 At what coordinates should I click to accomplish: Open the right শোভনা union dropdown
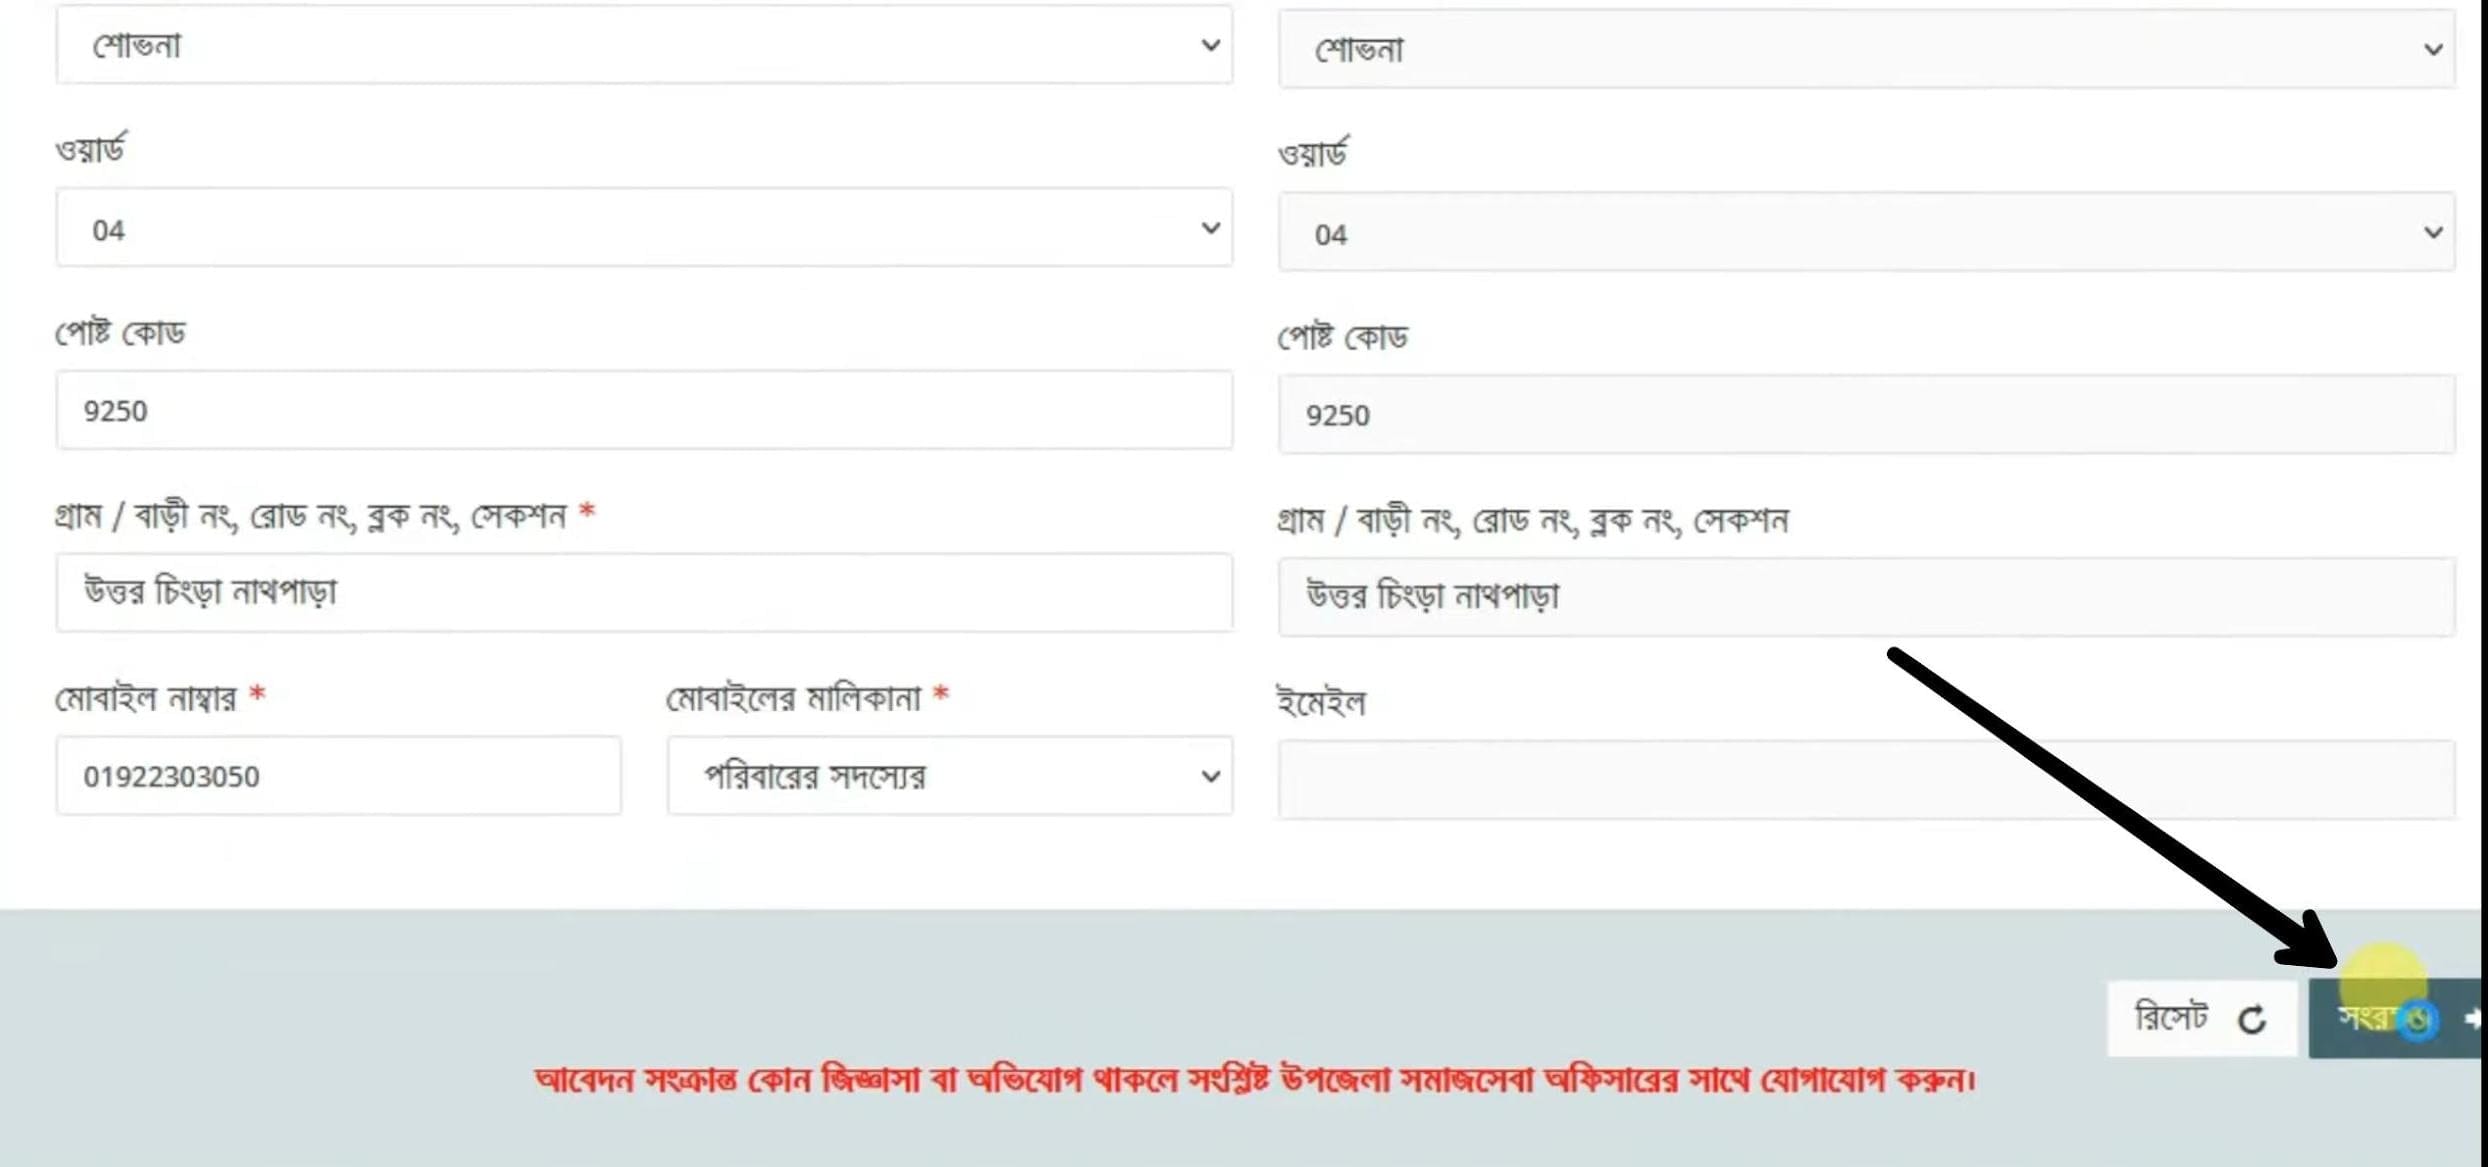[x=1866, y=49]
